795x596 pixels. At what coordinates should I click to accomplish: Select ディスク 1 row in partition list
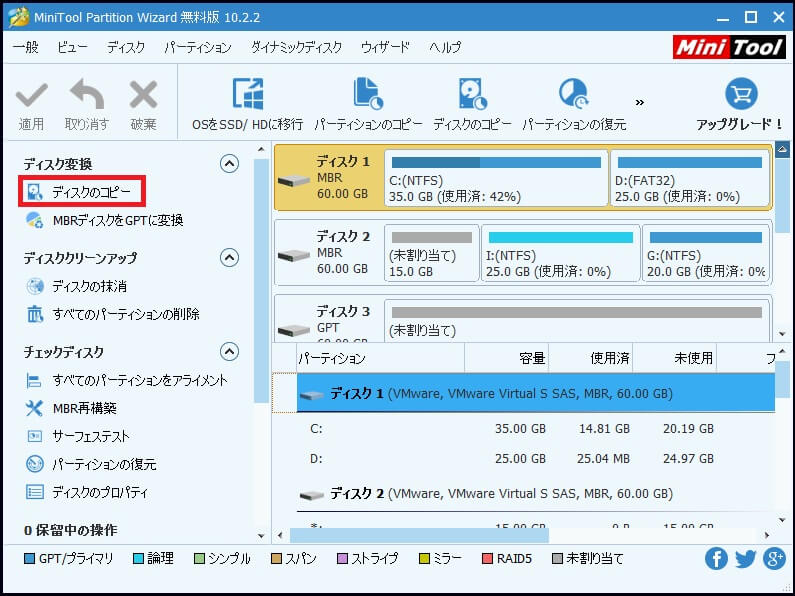click(536, 393)
